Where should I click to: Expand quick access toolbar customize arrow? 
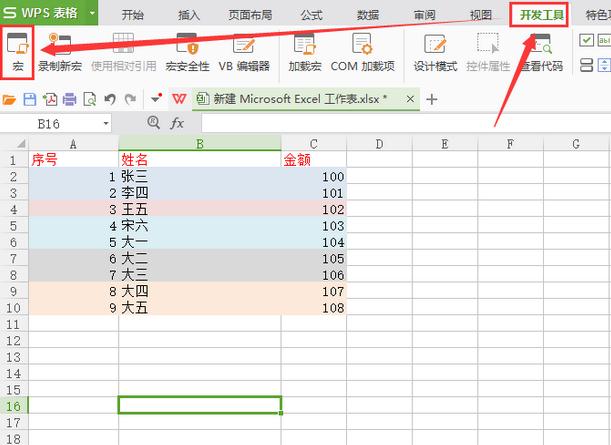pos(156,99)
